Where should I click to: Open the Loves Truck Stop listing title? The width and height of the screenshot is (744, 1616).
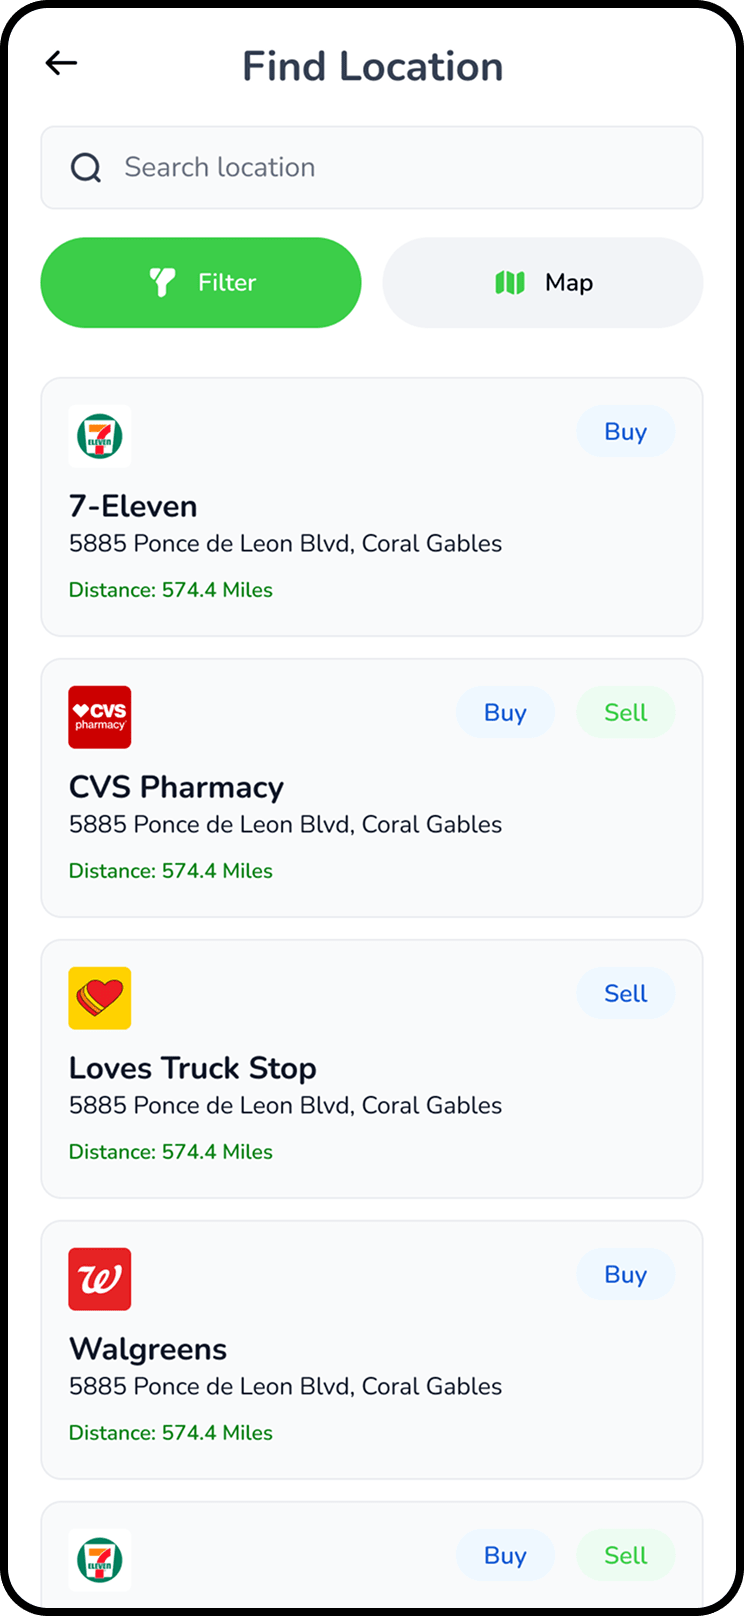[x=192, y=1068]
